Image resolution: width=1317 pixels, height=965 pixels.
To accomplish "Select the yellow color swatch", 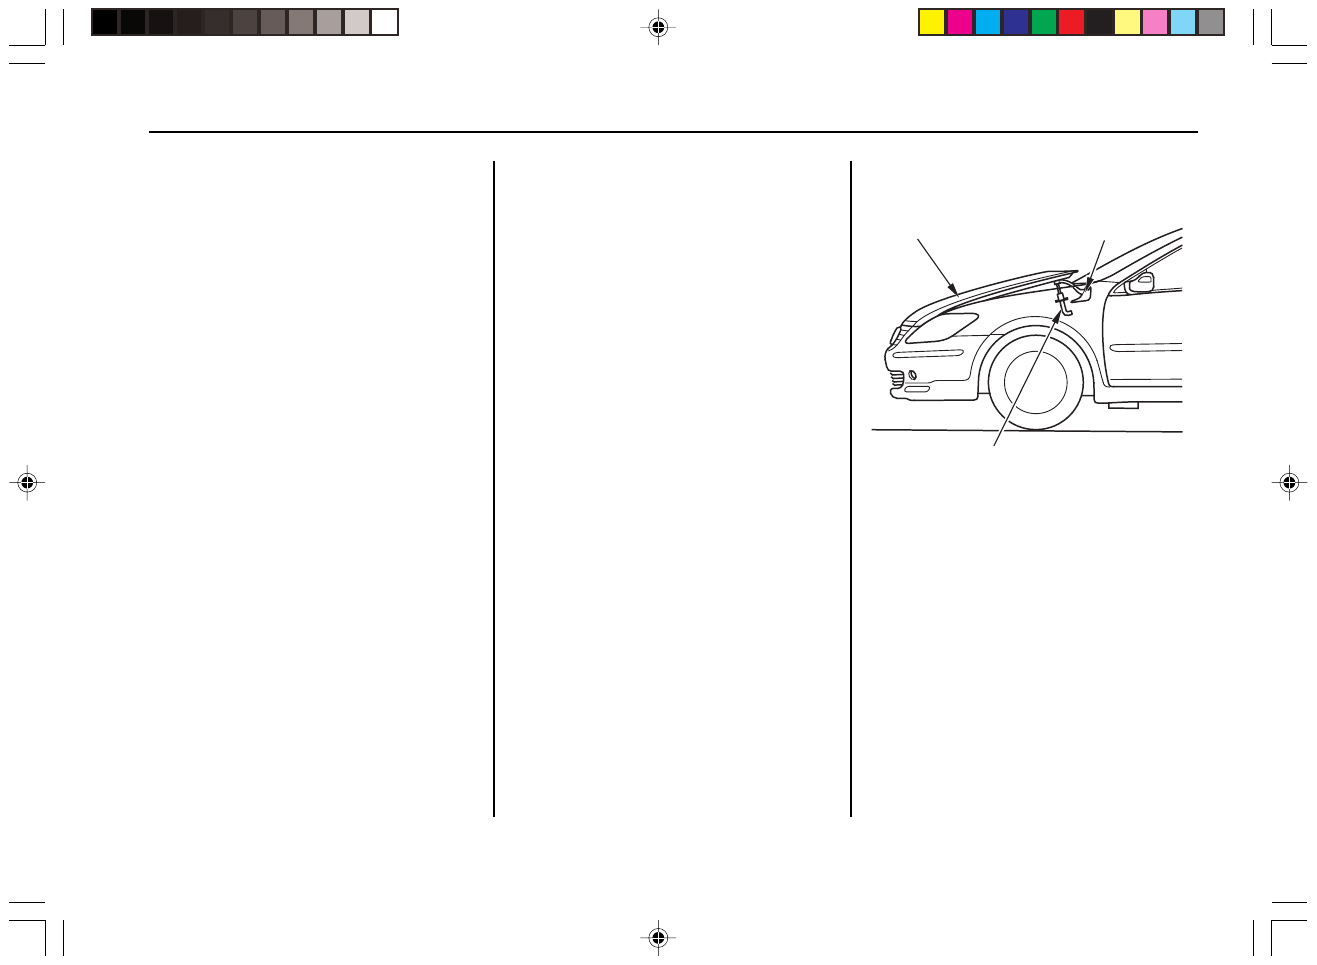I will [932, 22].
